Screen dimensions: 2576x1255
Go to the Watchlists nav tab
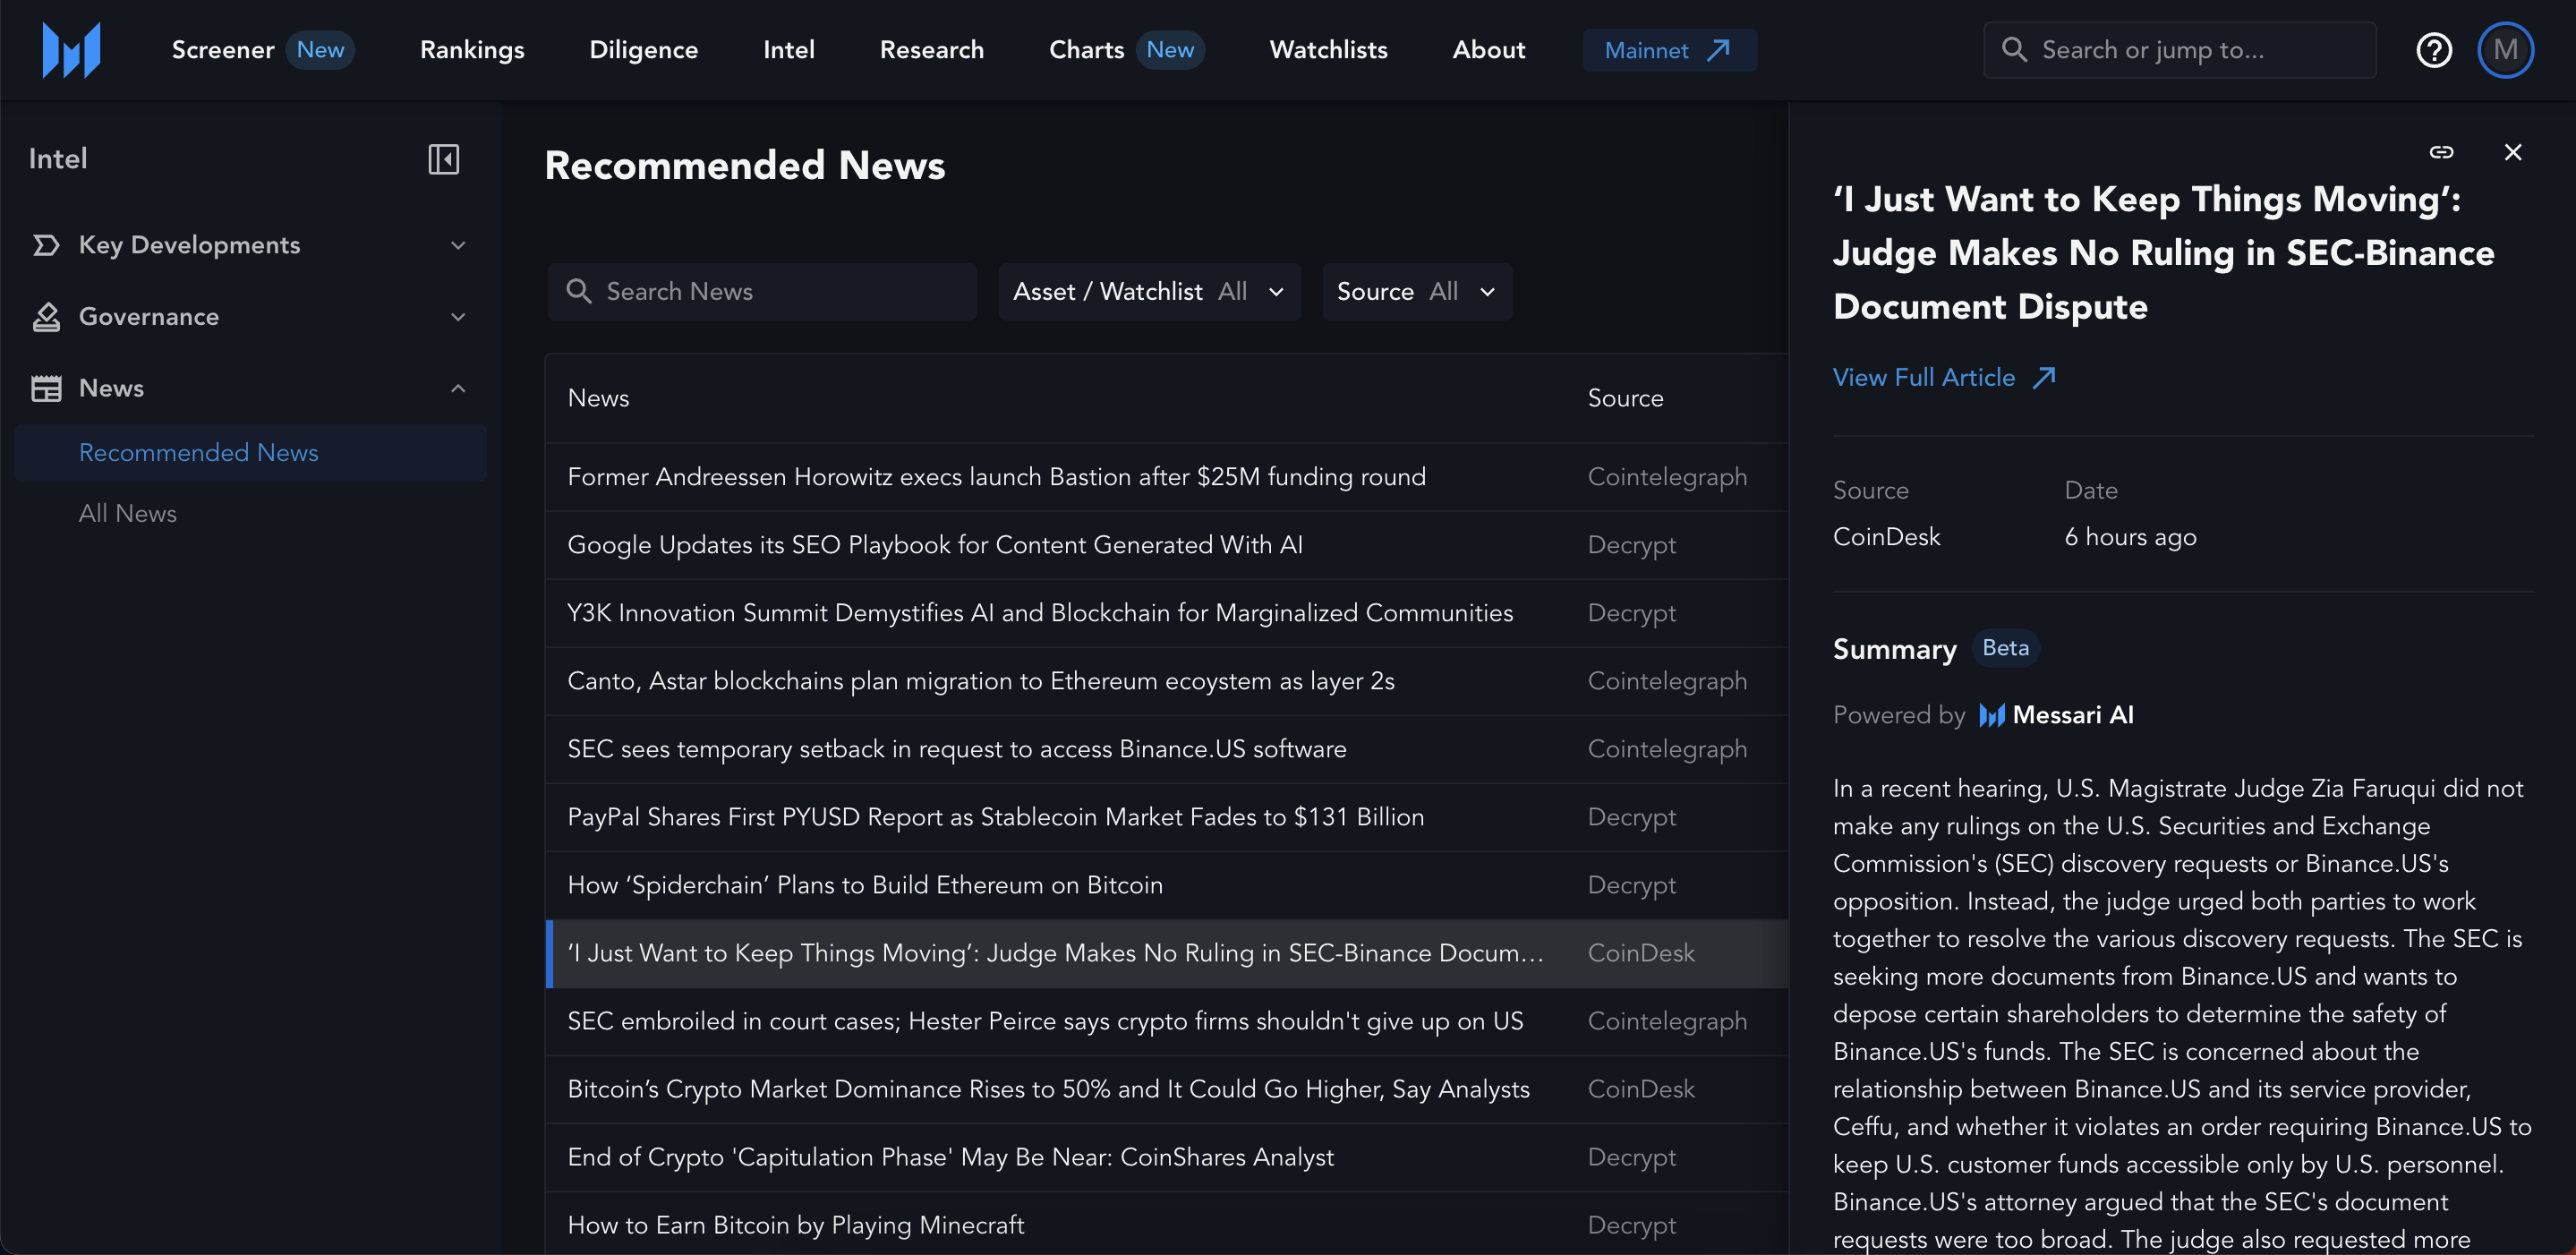(x=1328, y=50)
